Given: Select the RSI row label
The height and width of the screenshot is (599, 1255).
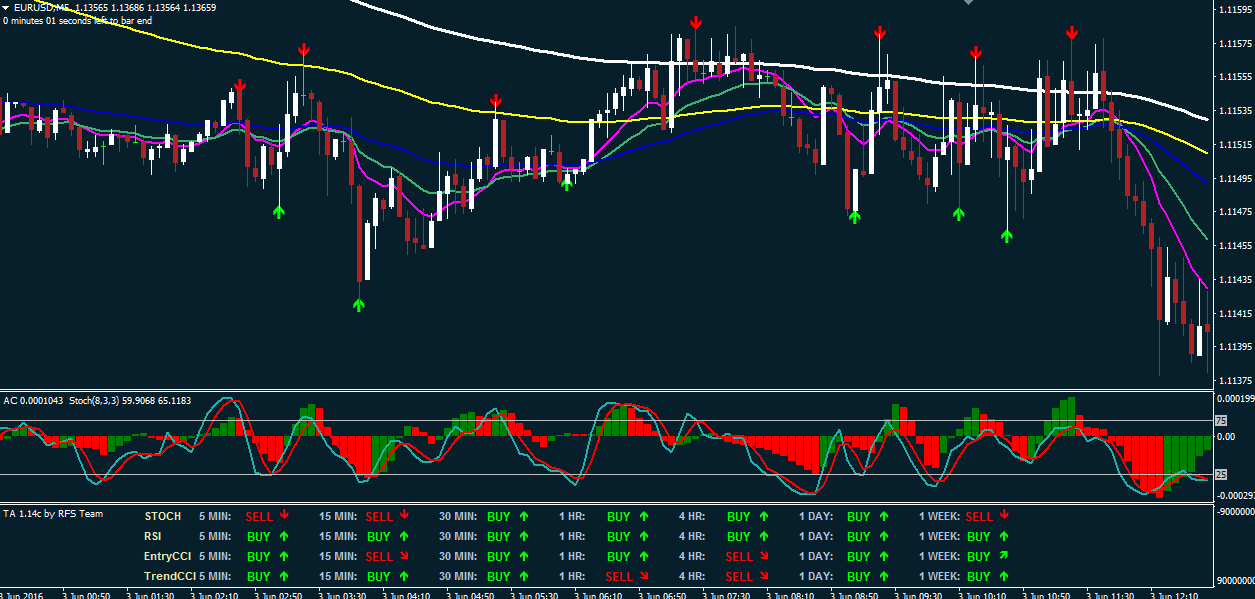Looking at the screenshot, I should pos(153,537).
